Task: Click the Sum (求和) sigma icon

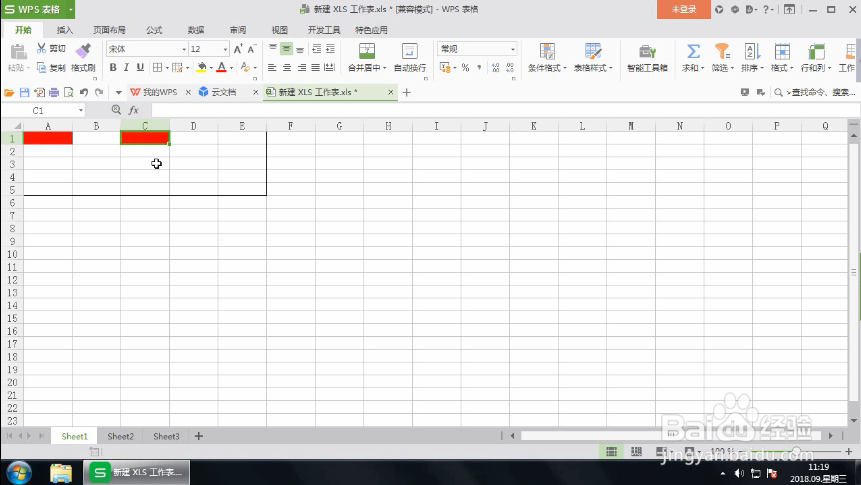Action: [693, 51]
